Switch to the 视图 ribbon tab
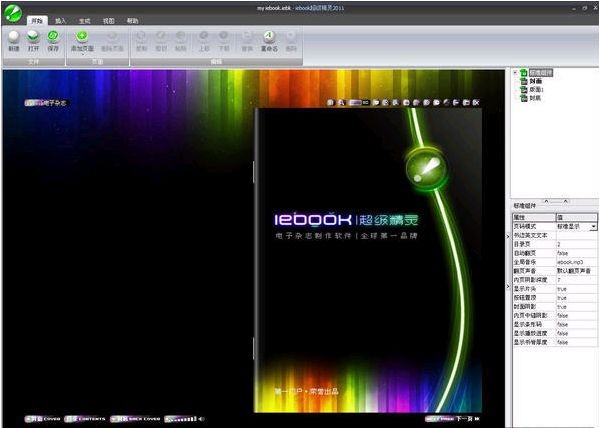Screen dimensions: 599x428 (x=108, y=21)
